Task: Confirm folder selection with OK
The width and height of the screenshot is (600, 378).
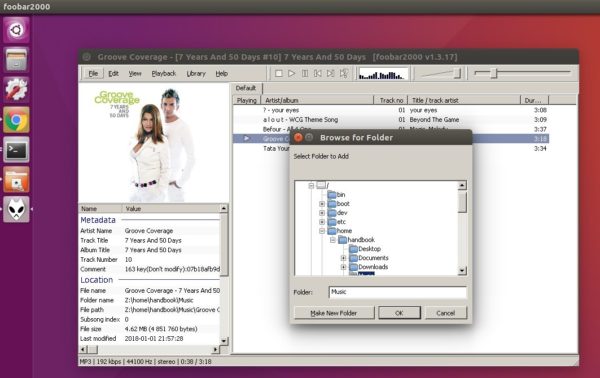Action: [399, 313]
